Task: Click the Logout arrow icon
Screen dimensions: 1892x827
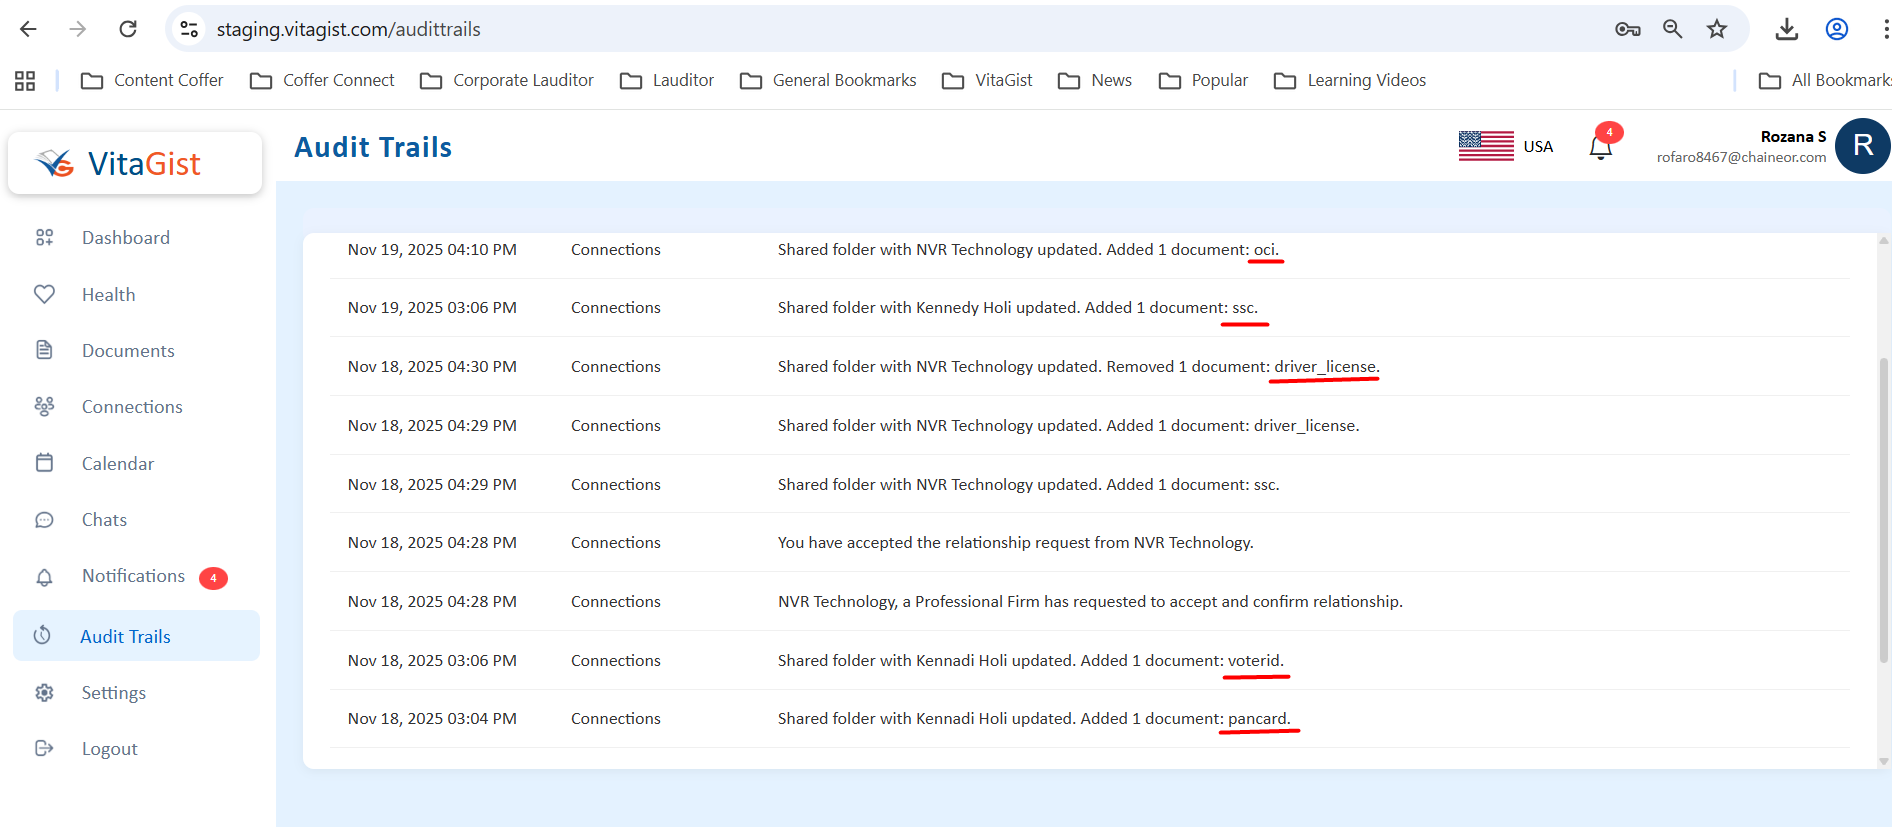Action: [x=44, y=748]
